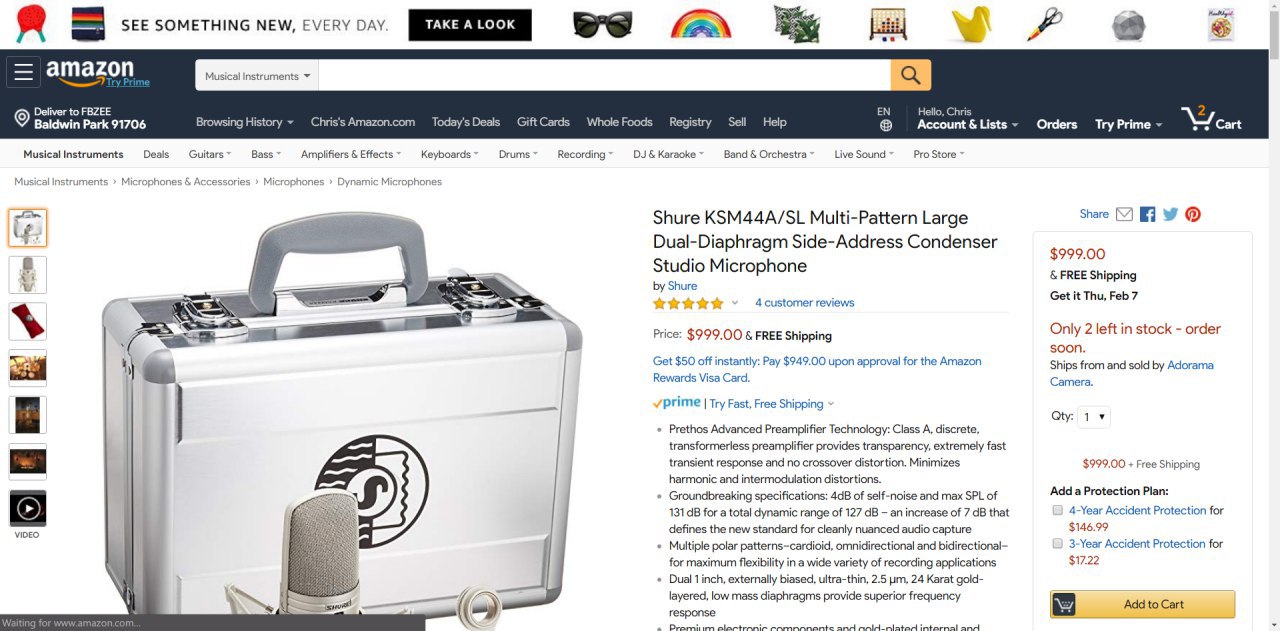Open the Musical Instruments search category dropdown

pyautogui.click(x=257, y=76)
